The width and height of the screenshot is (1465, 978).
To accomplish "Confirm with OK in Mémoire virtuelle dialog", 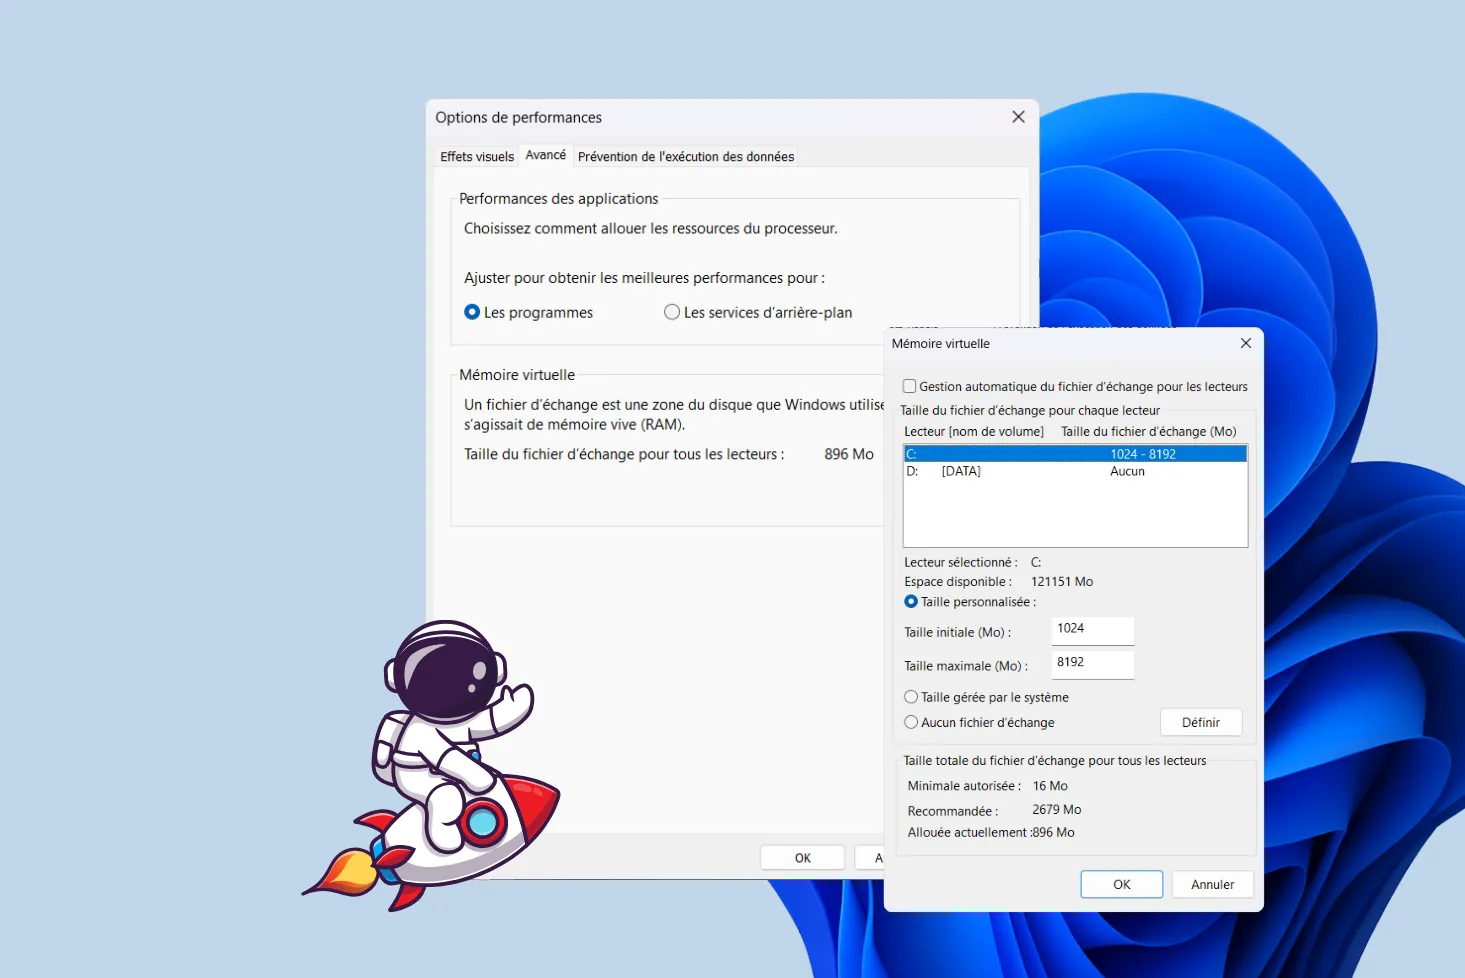I will point(1120,884).
